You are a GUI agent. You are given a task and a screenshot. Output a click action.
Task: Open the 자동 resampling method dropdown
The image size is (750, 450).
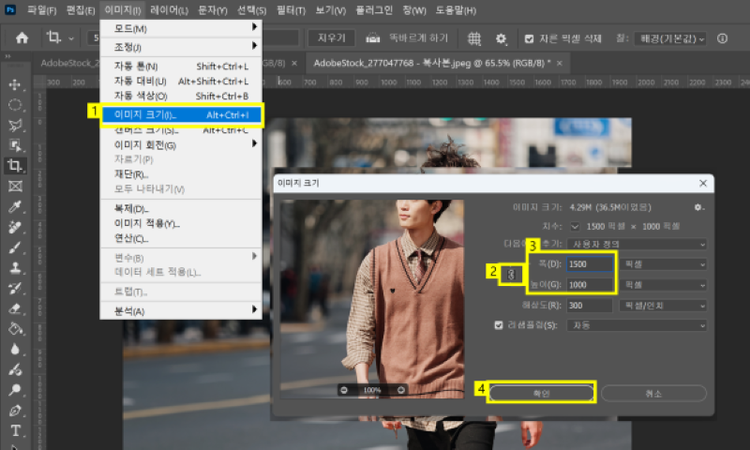[x=637, y=326]
